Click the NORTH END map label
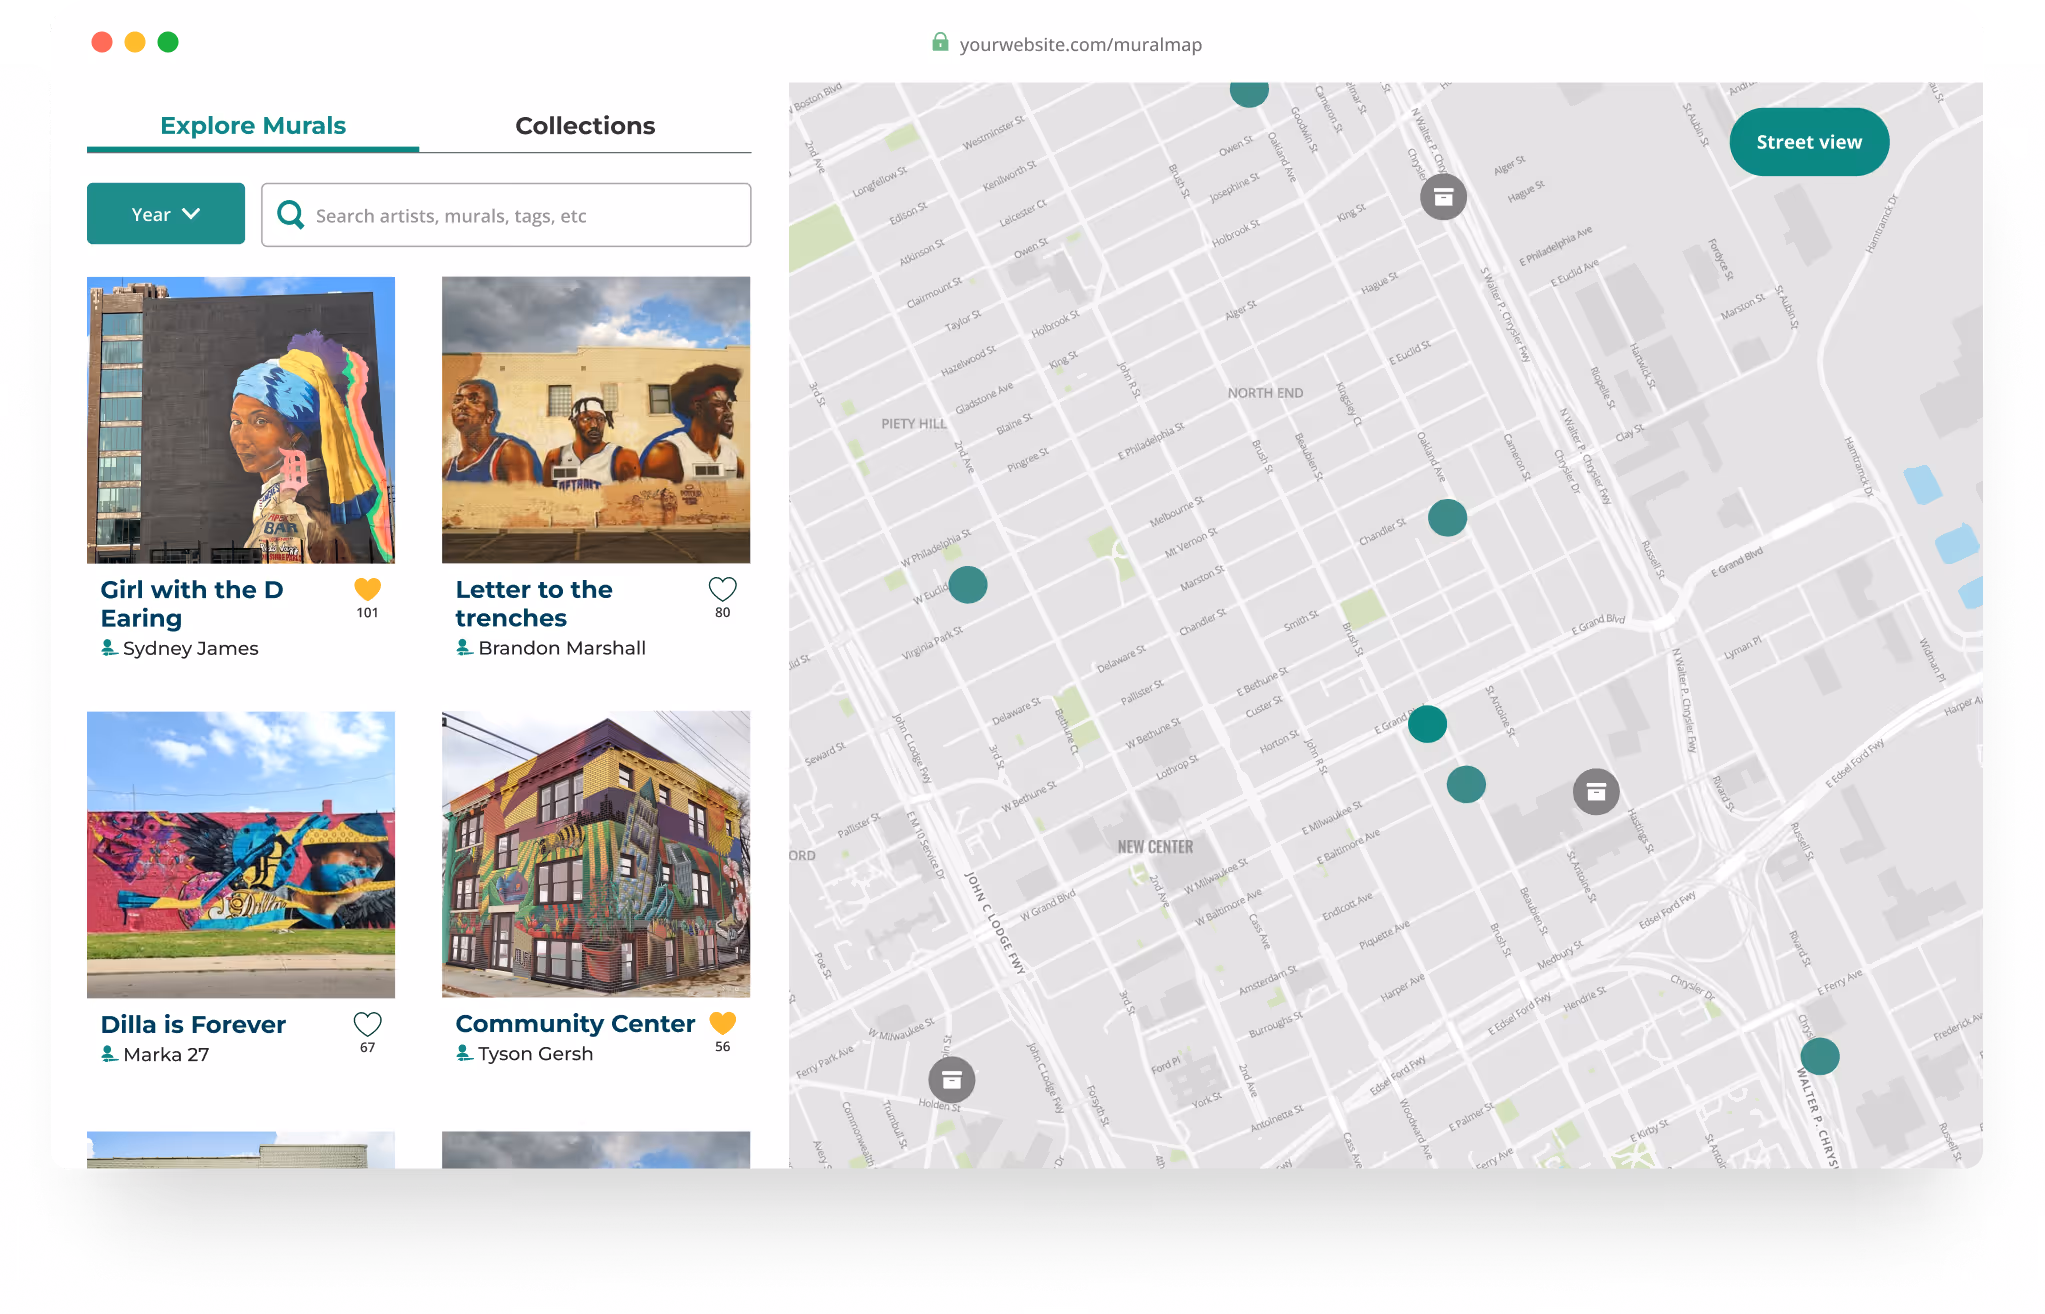This screenshot has height=1314, width=2045. point(1265,393)
